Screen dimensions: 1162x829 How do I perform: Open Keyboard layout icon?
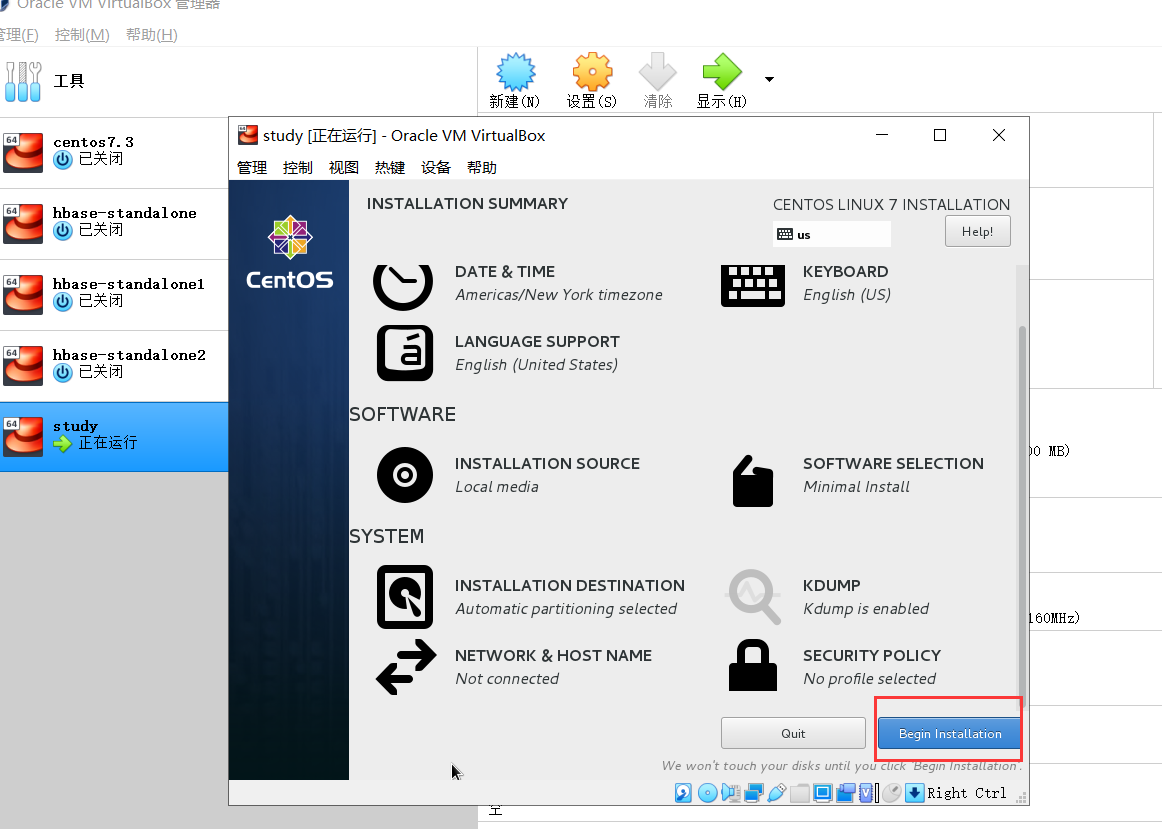(x=753, y=285)
